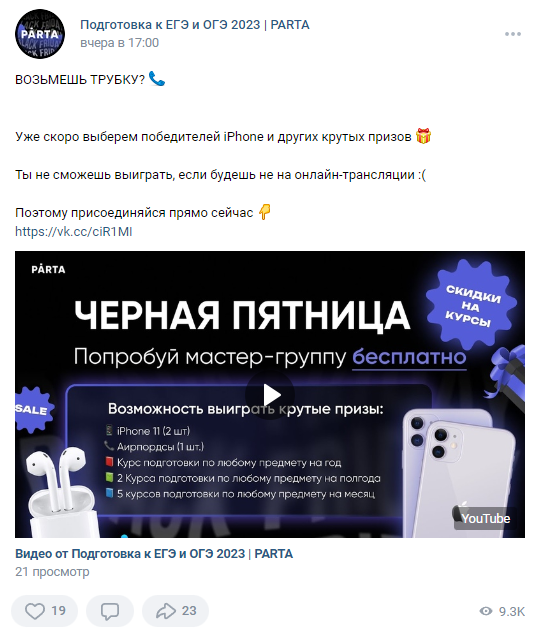Open video title link below the preview
541x634 pixels.
pyautogui.click(x=154, y=554)
